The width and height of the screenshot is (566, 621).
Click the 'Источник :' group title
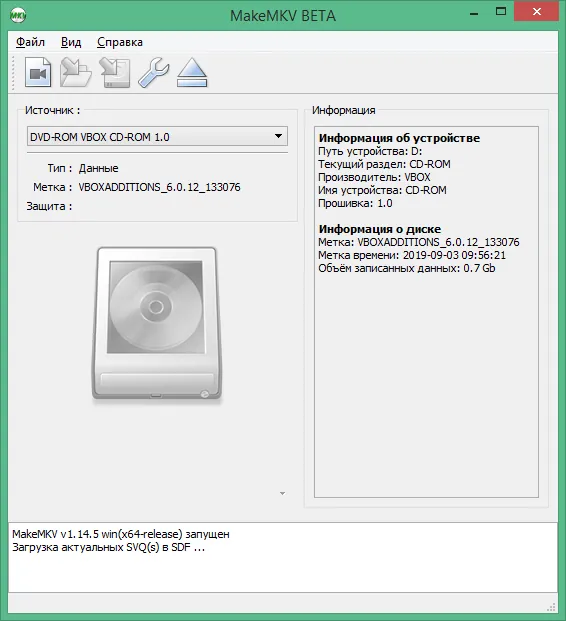(x=52, y=110)
